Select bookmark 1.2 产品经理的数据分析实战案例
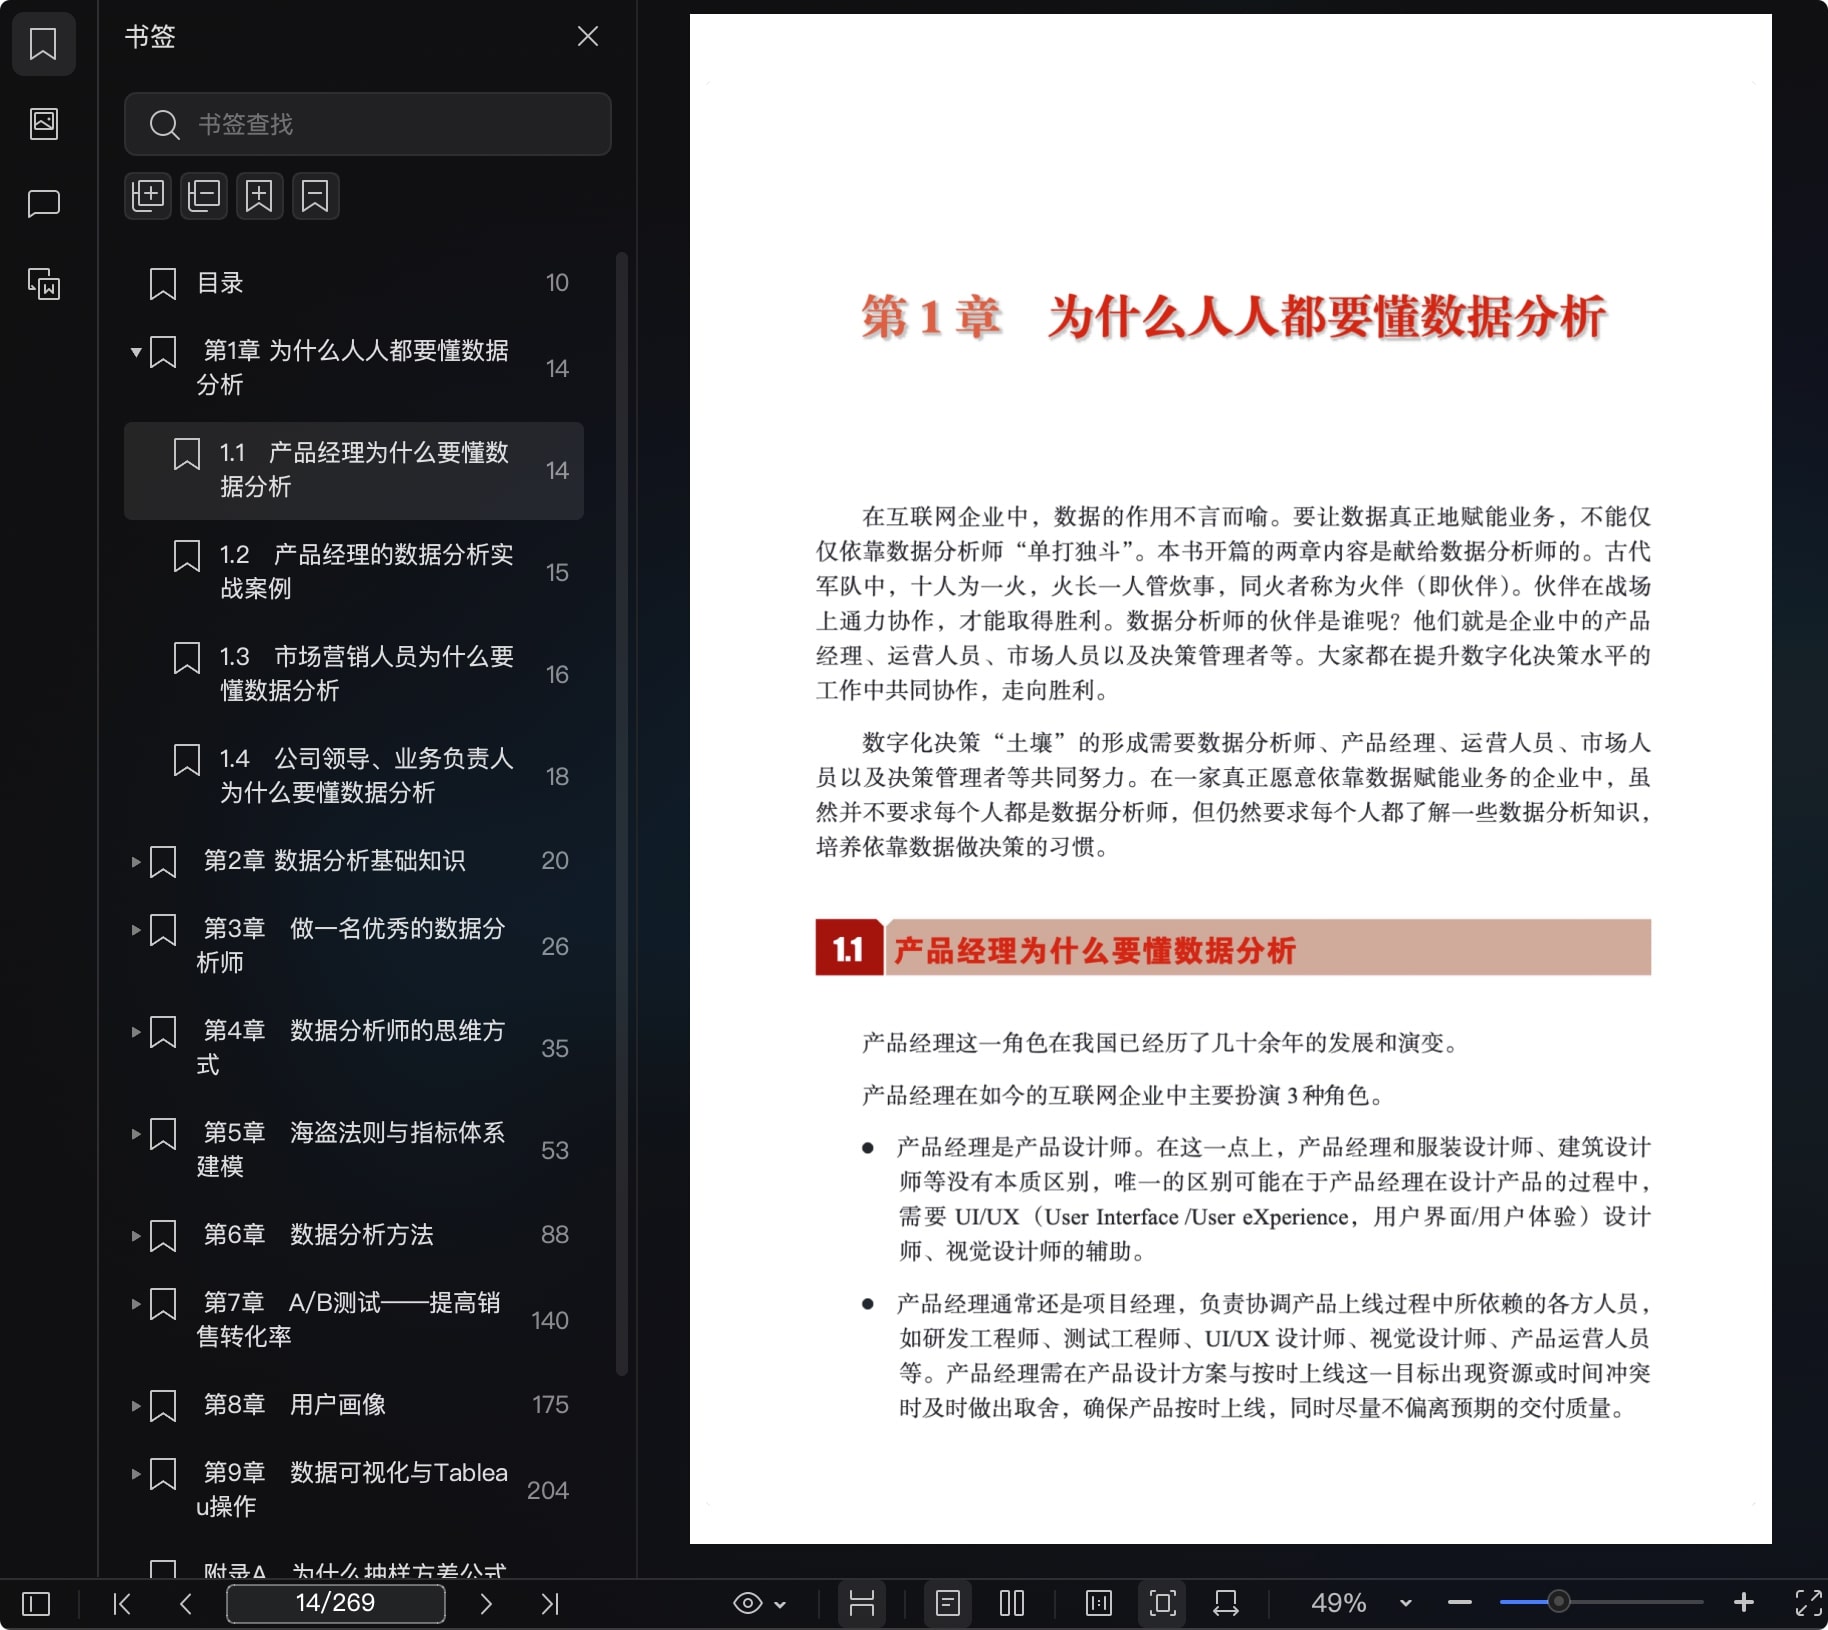The image size is (1828, 1630). point(354,572)
